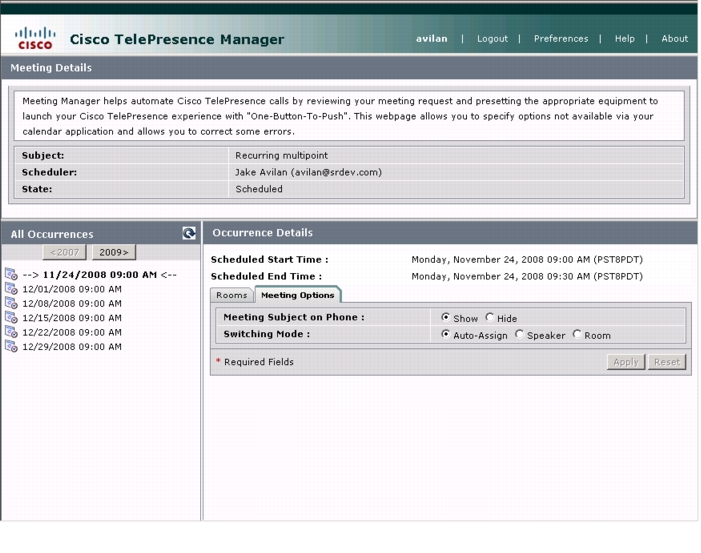Select Hide for Meeting Subject on Phone
Viewport: 701px width, 553px height.
click(x=490, y=317)
